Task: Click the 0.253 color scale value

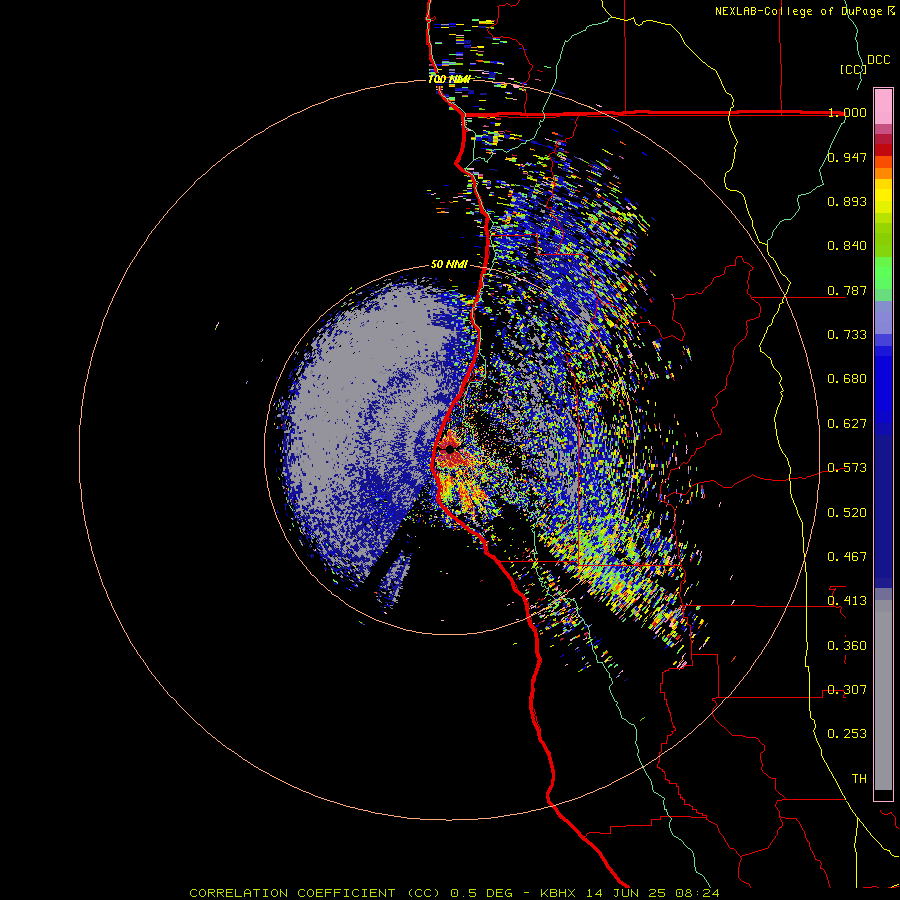Action: click(847, 734)
